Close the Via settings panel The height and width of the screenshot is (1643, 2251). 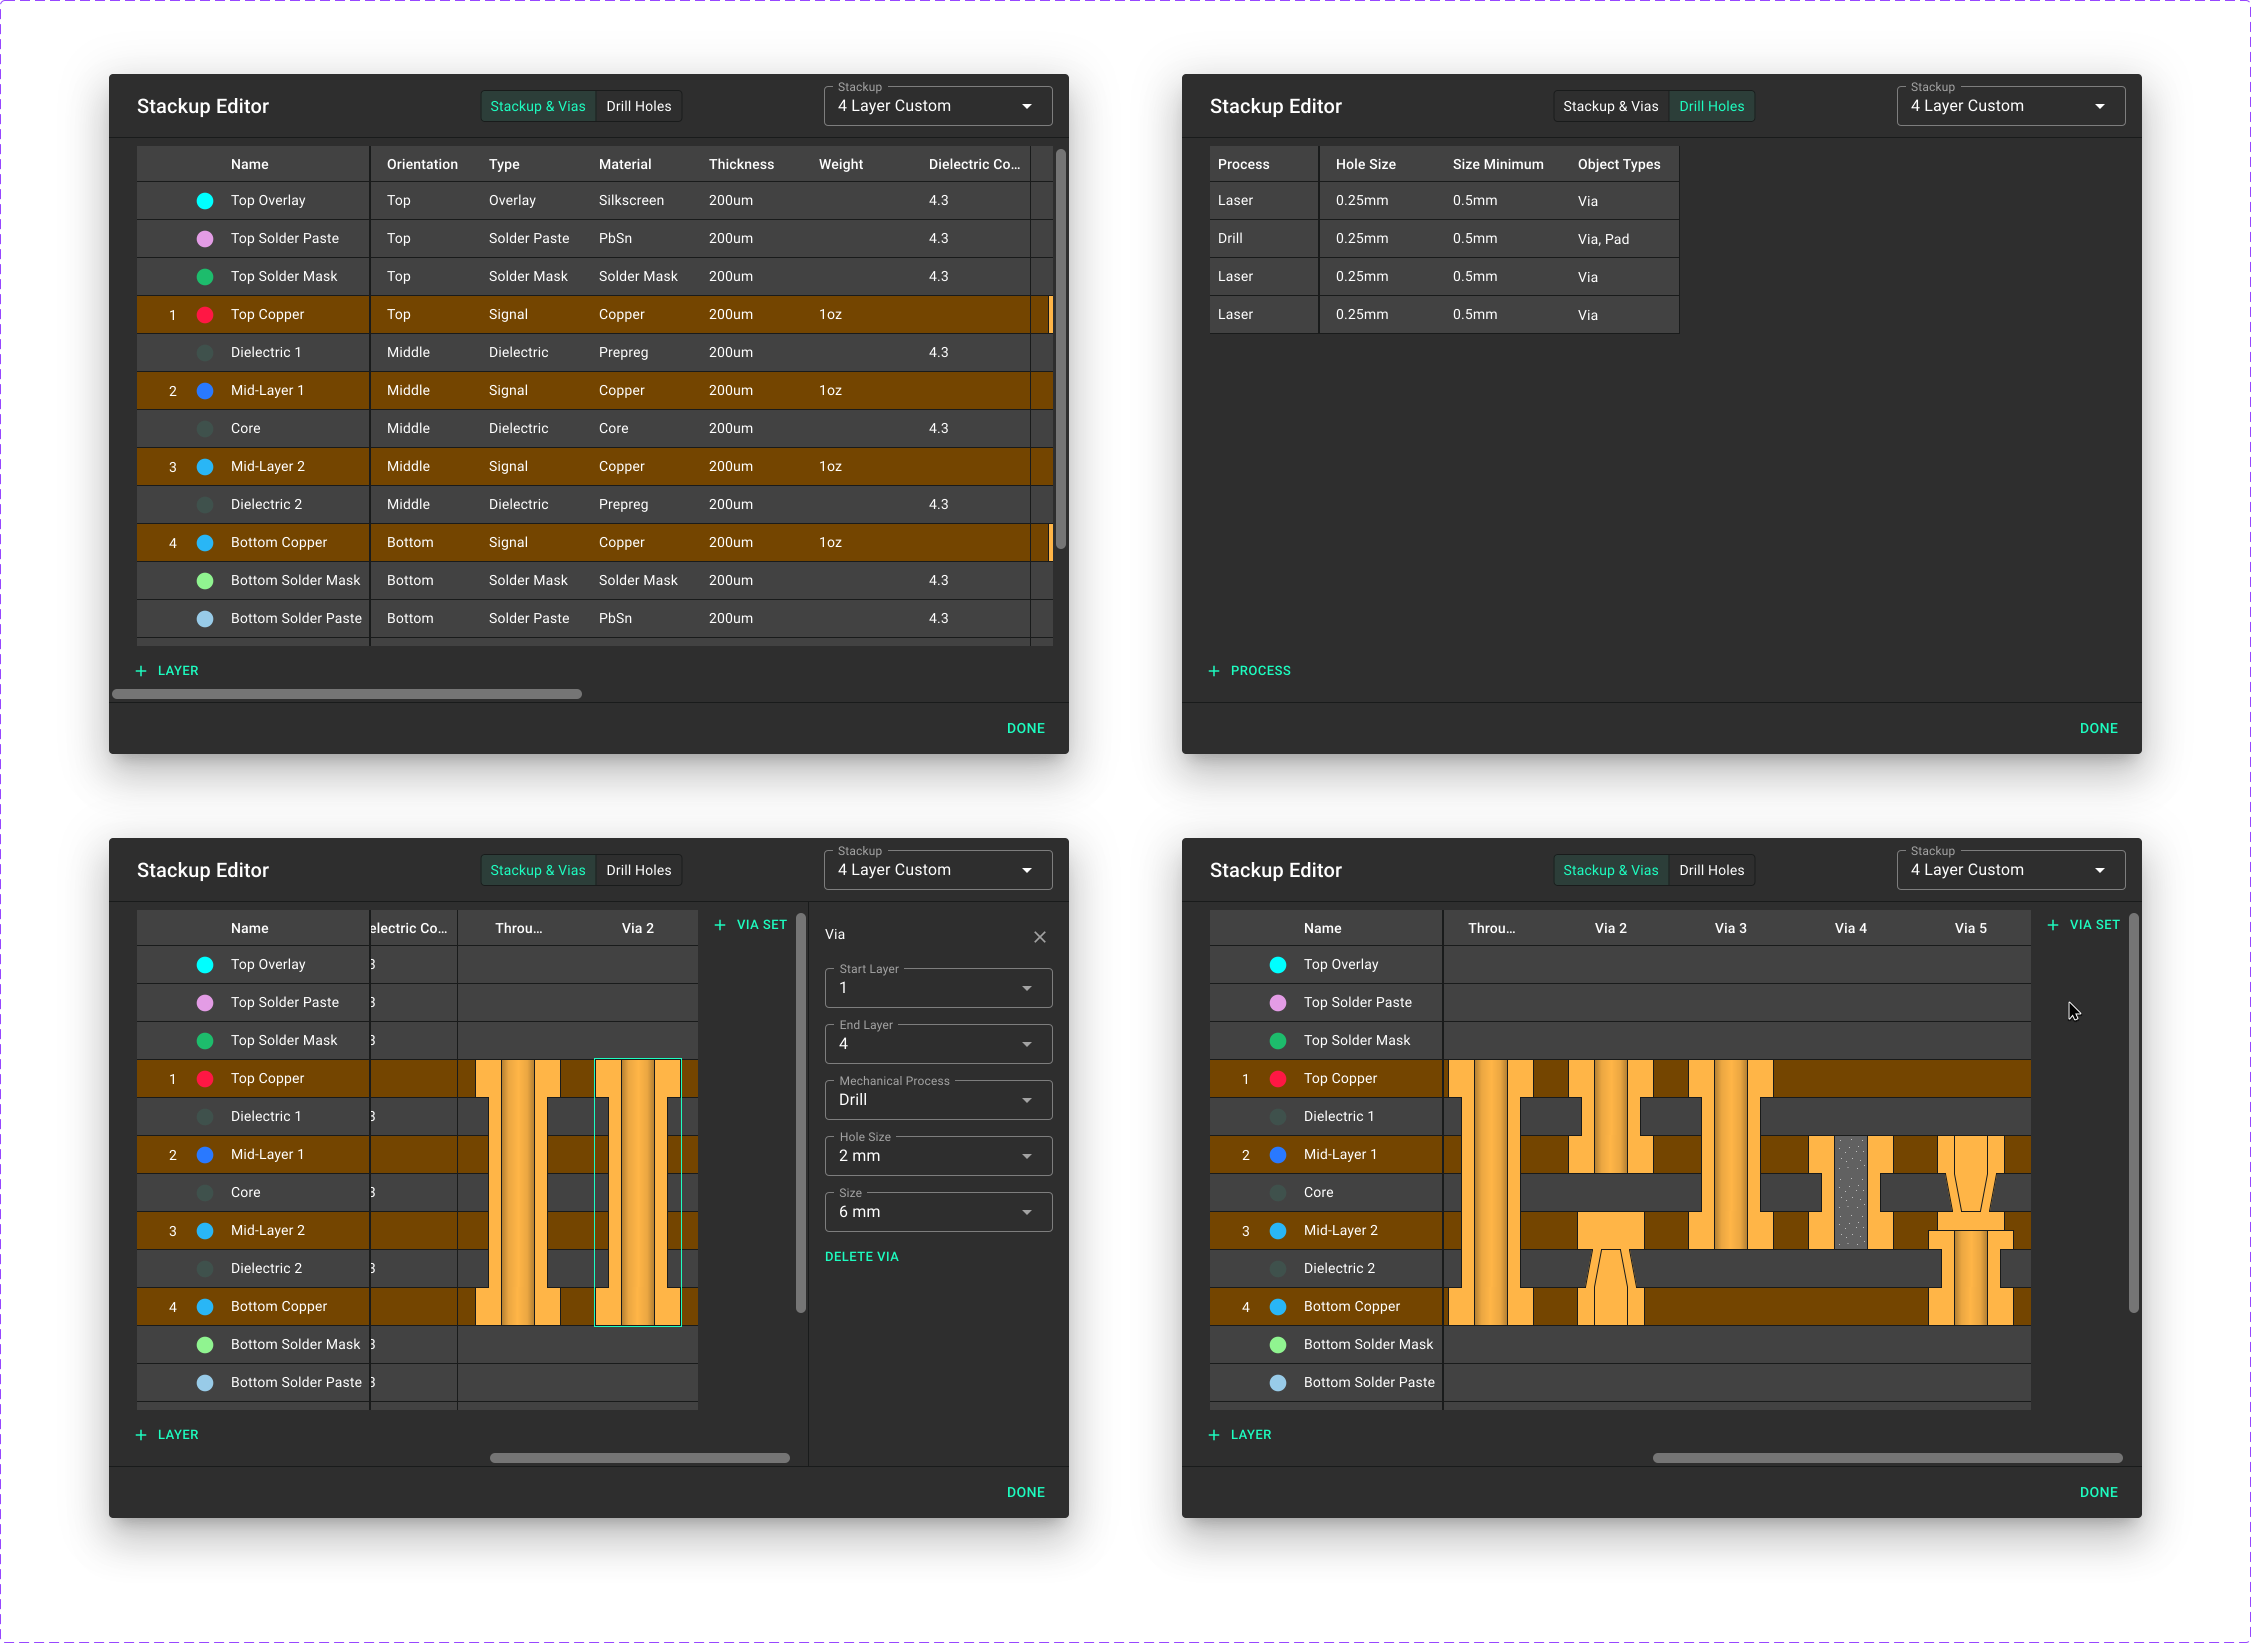point(1039,936)
